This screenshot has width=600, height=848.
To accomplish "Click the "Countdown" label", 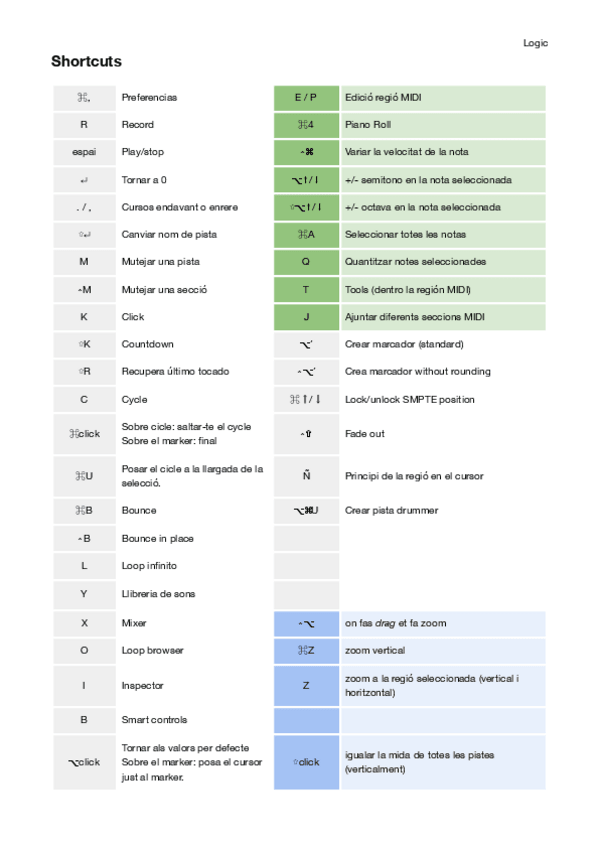I will click(x=147, y=344).
